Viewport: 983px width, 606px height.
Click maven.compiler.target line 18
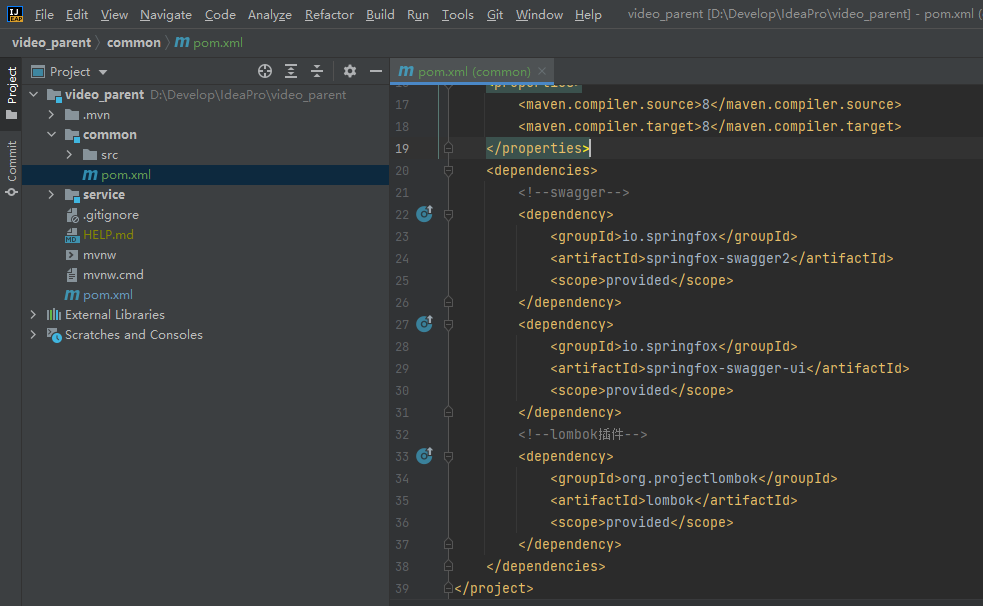(x=710, y=127)
